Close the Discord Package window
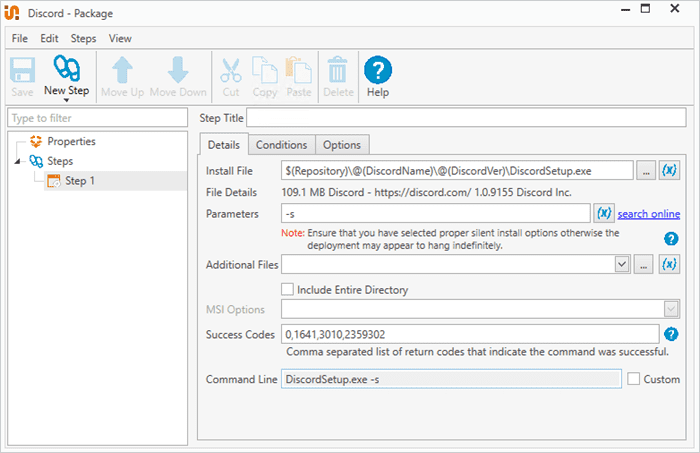This screenshot has width=700, height=453. pyautogui.click(x=675, y=8)
